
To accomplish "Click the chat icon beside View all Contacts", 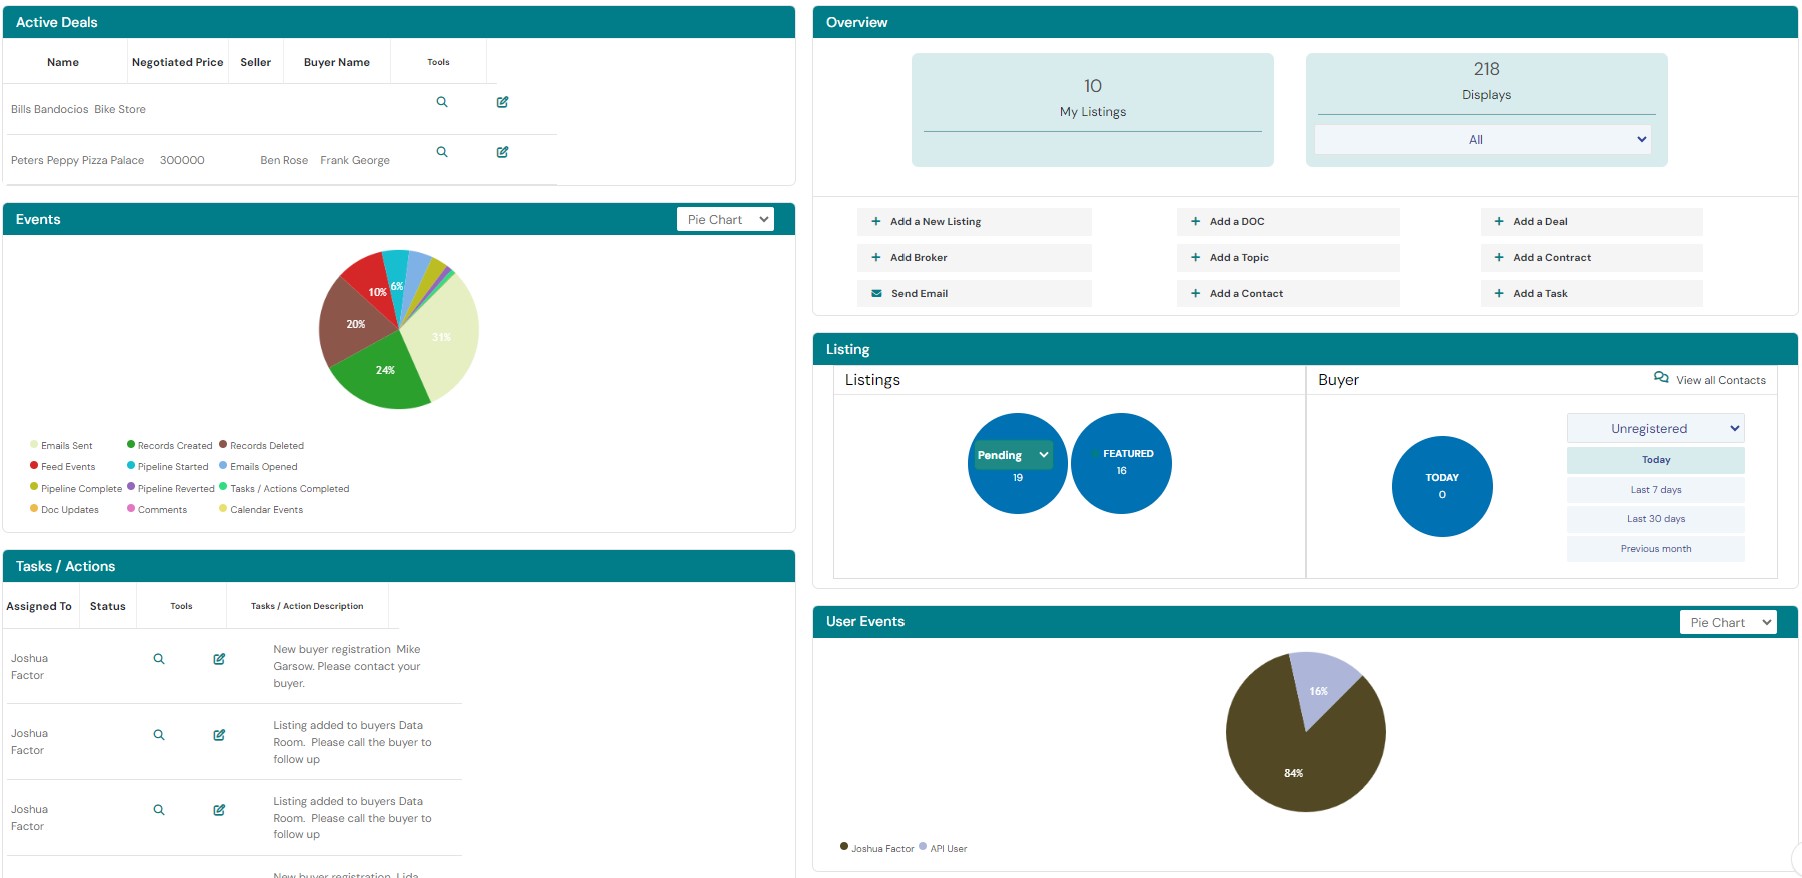I will pos(1661,378).
